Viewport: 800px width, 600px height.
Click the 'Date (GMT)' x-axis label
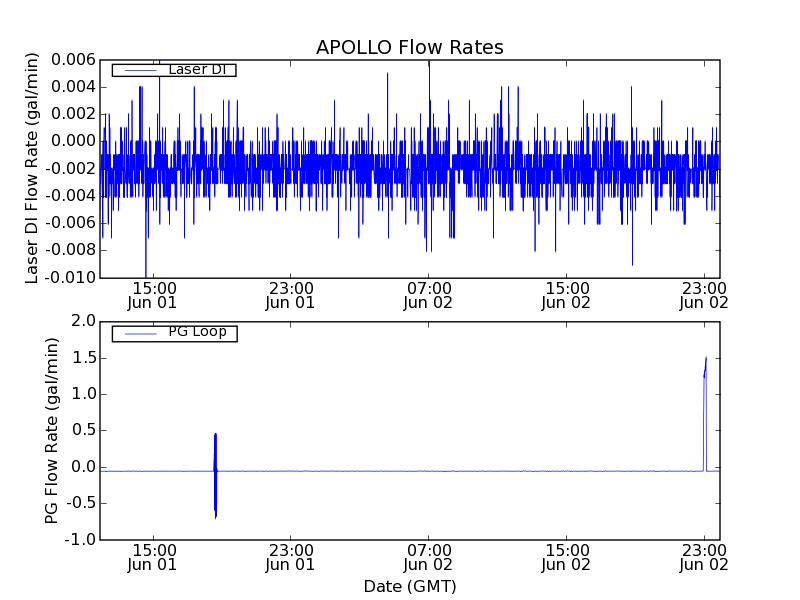pos(410,586)
